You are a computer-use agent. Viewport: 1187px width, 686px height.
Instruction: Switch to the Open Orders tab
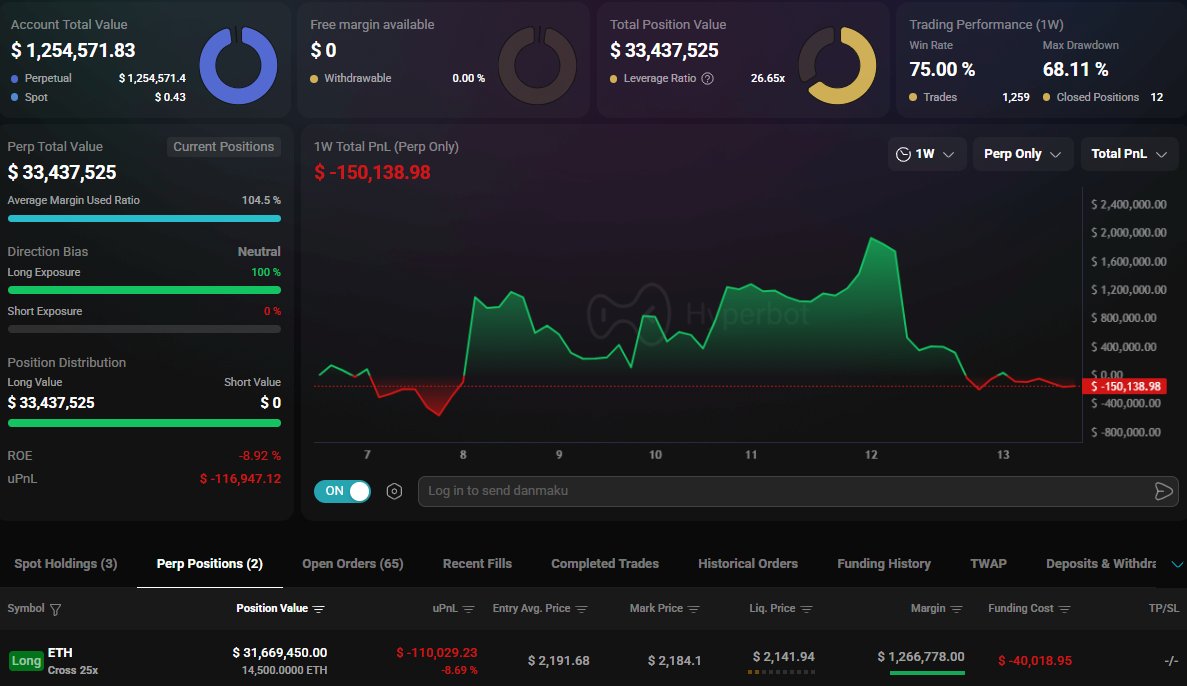tap(352, 564)
